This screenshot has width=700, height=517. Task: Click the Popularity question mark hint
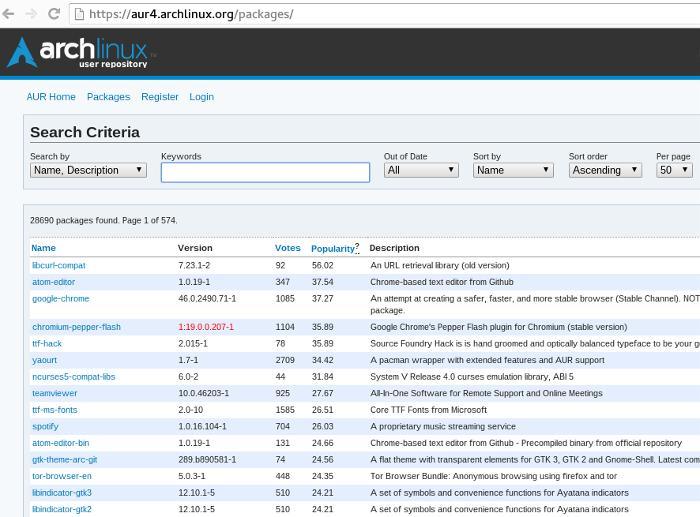point(357,246)
